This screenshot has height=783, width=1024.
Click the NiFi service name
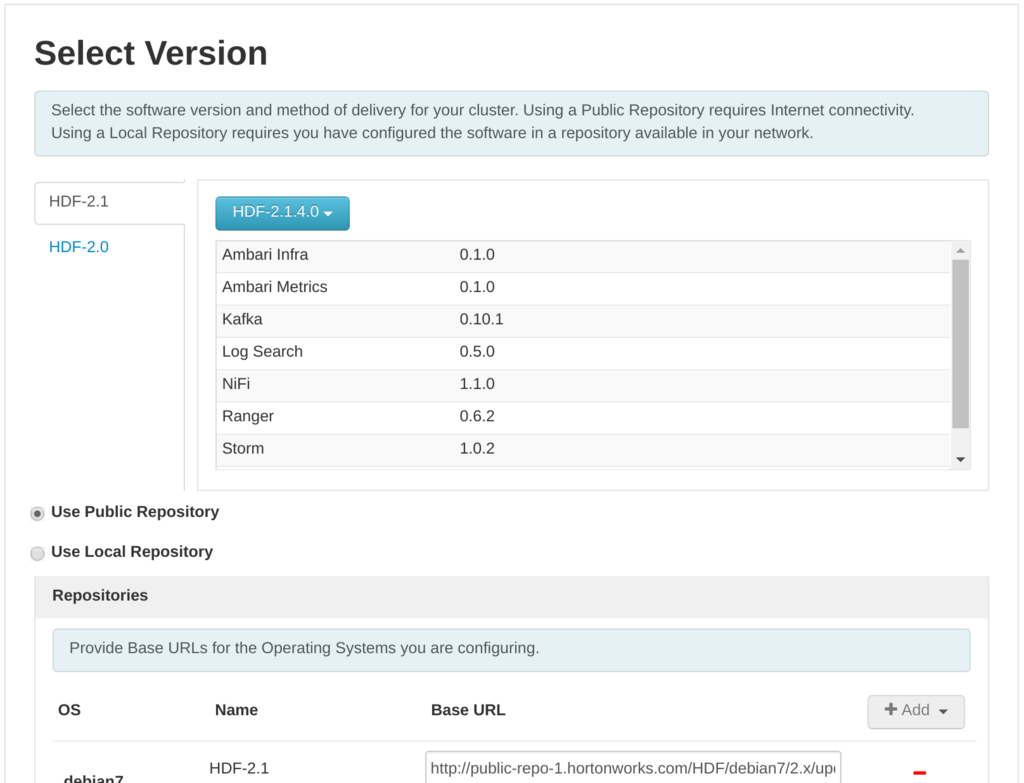pyautogui.click(x=236, y=384)
